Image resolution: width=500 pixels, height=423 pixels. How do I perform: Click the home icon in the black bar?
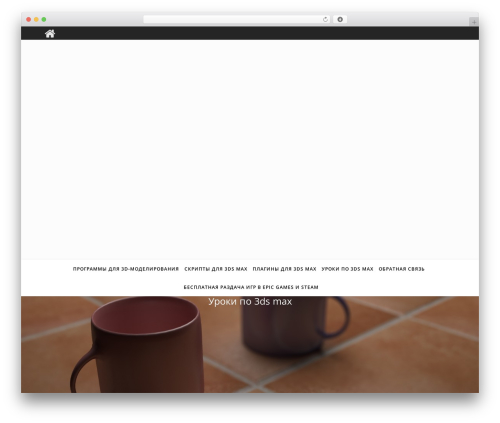click(50, 33)
